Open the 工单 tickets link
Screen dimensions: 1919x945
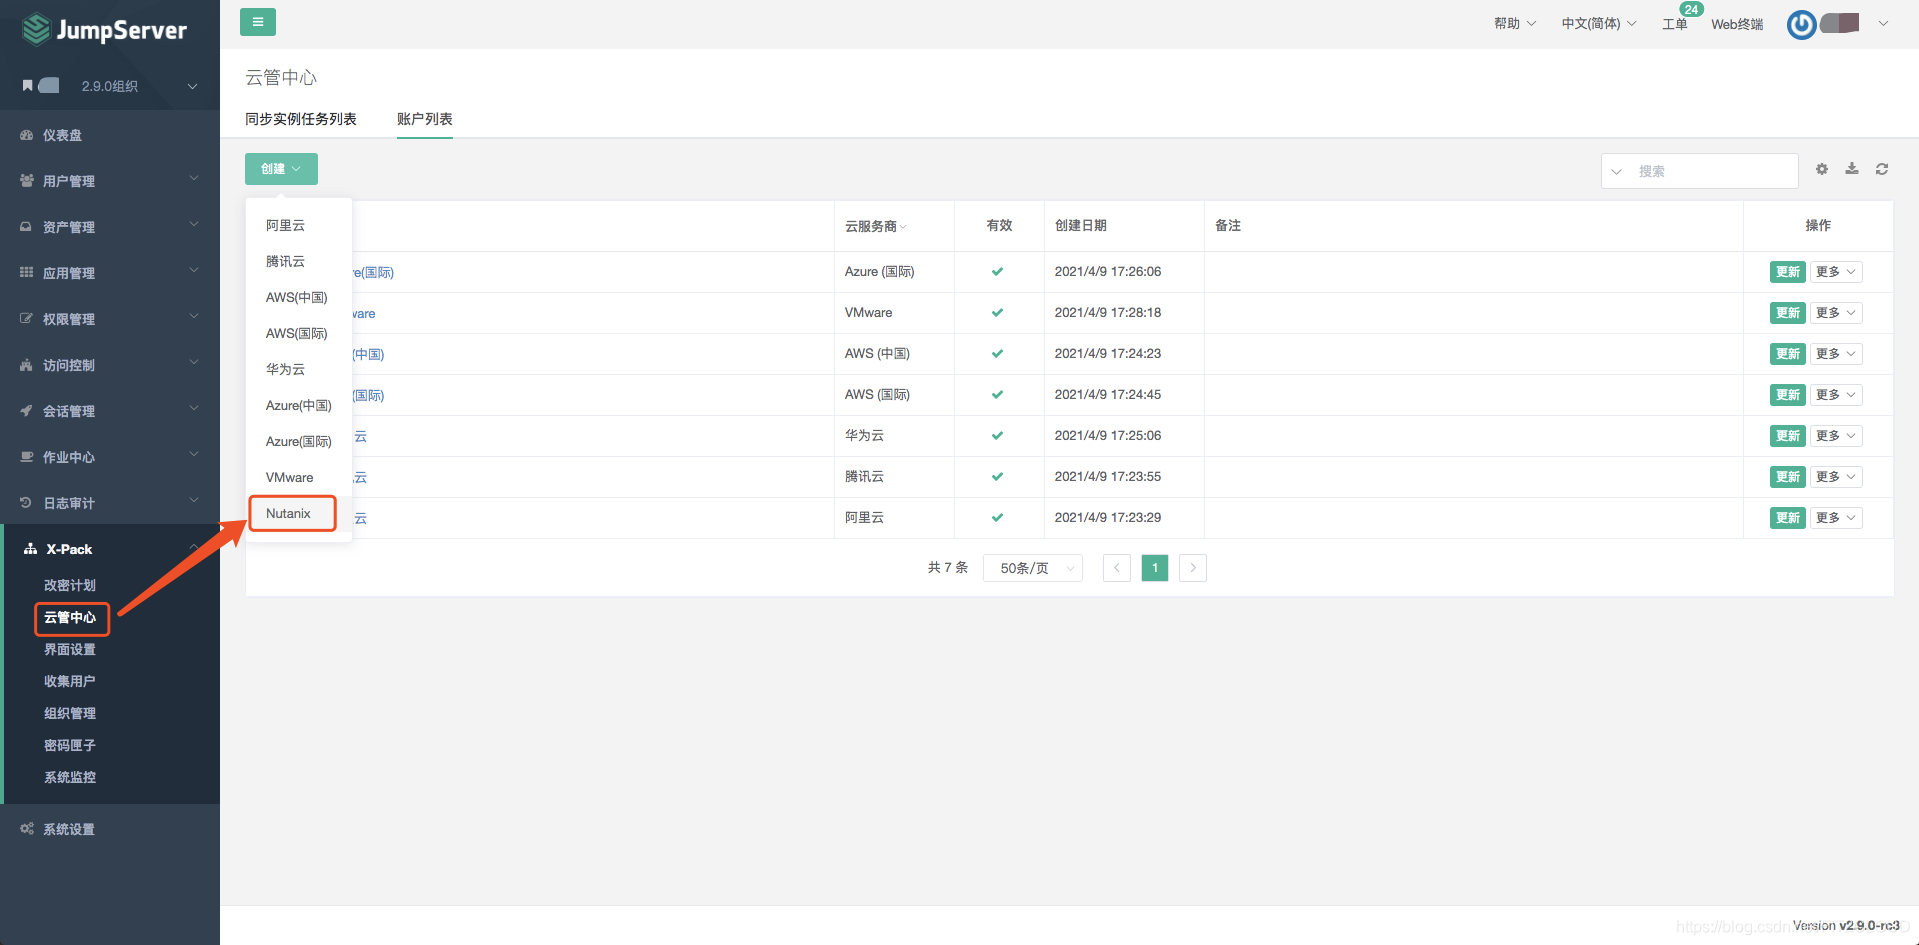pyautogui.click(x=1675, y=24)
